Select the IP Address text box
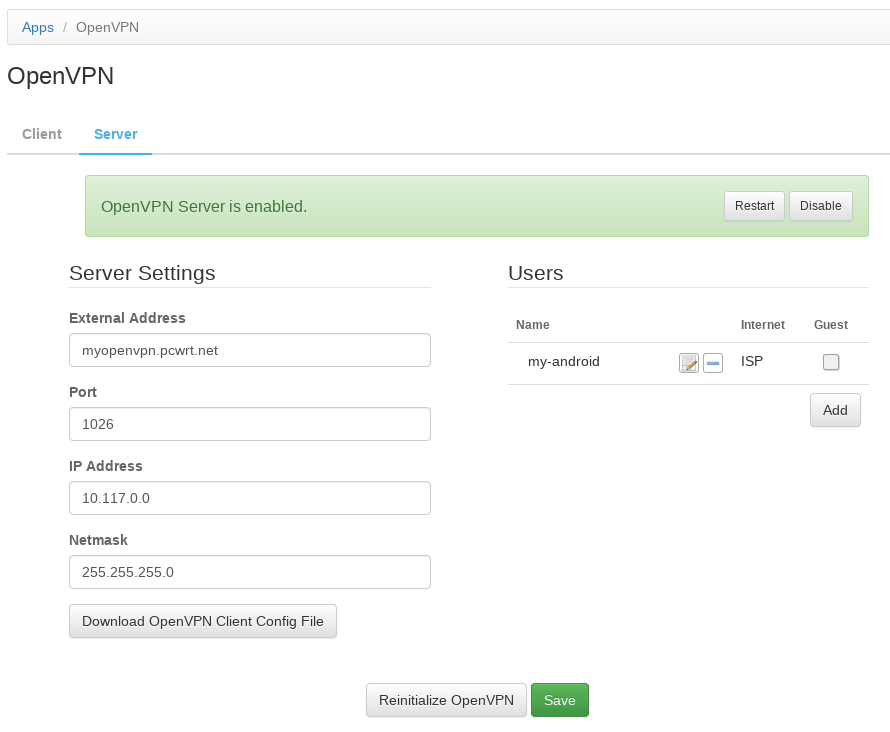The width and height of the screenshot is (890, 732). [250, 498]
